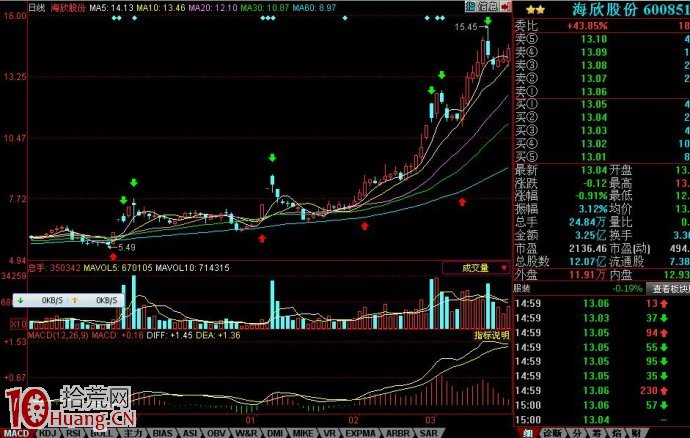Click the 海欣股份 600851 stock title
This screenshot has height=438, width=690.
coord(625,8)
